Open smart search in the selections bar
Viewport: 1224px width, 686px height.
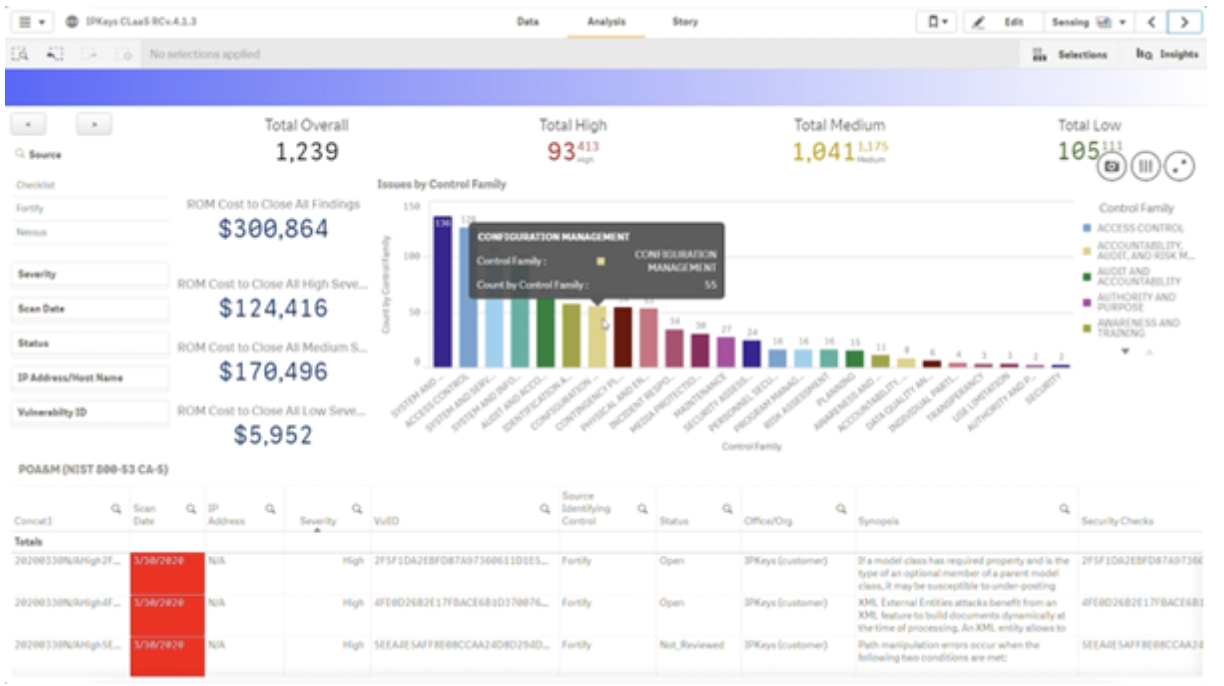[x=18, y=55]
